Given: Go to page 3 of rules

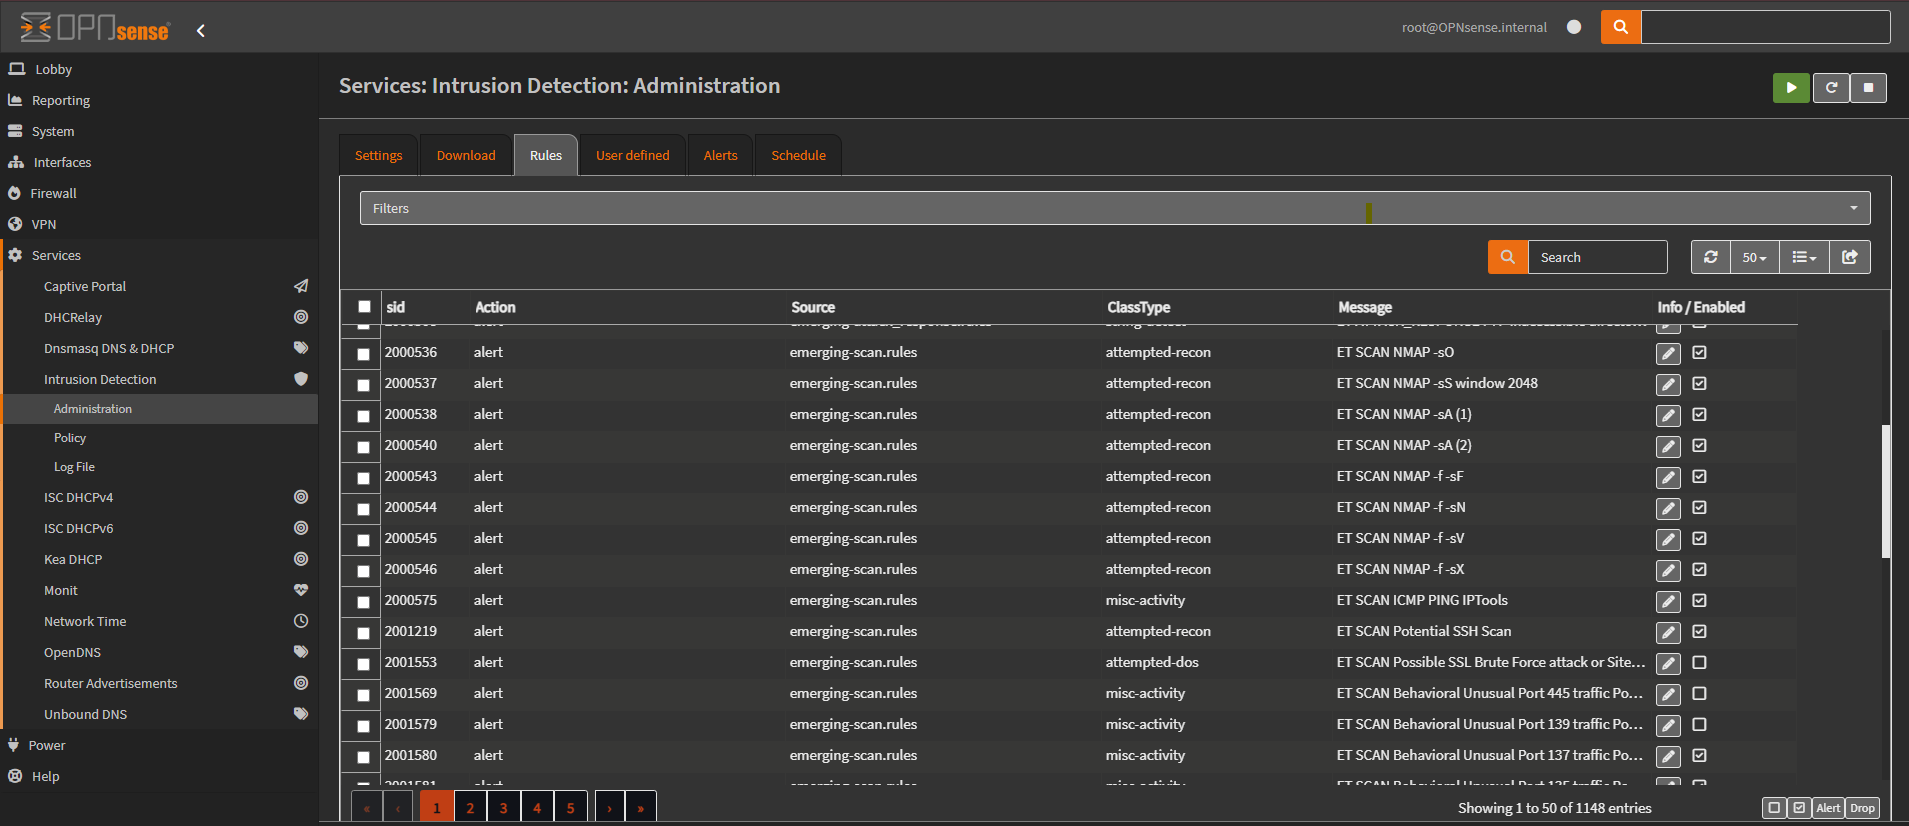Looking at the screenshot, I should (504, 808).
